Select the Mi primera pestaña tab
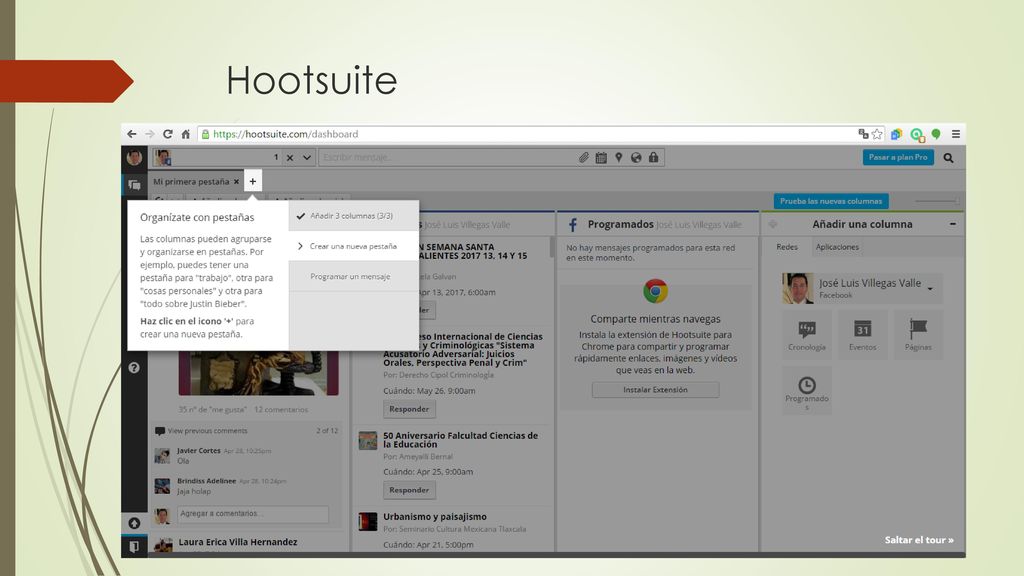 click(191, 182)
